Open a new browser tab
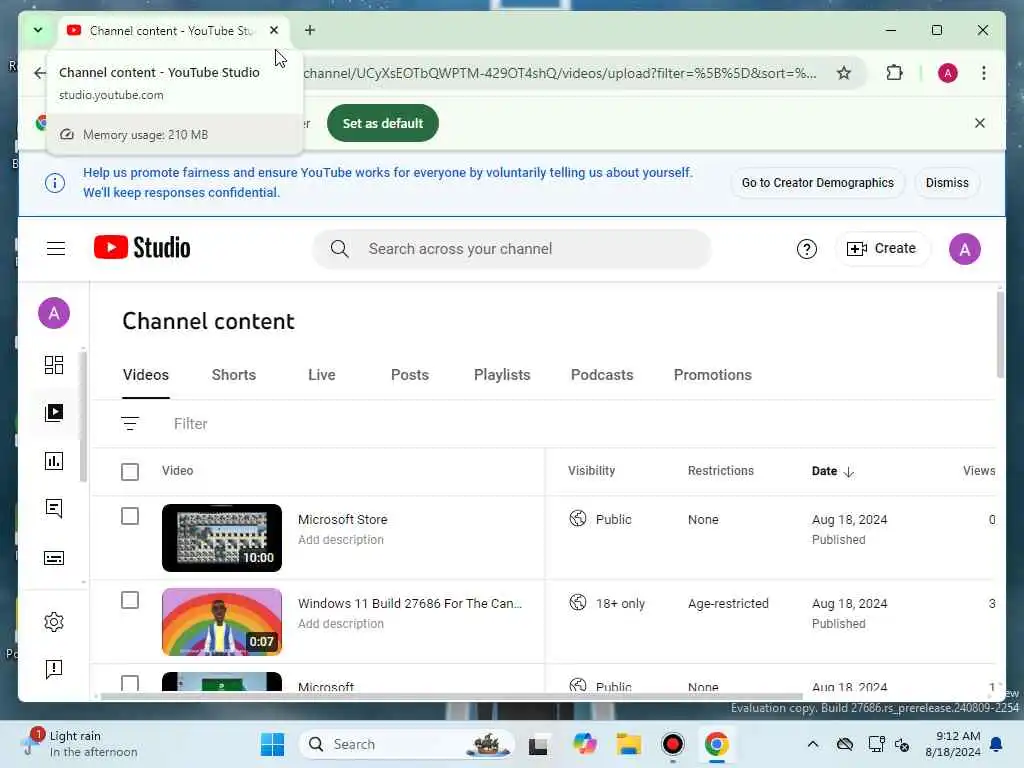Viewport: 1024px width, 768px height. [310, 30]
